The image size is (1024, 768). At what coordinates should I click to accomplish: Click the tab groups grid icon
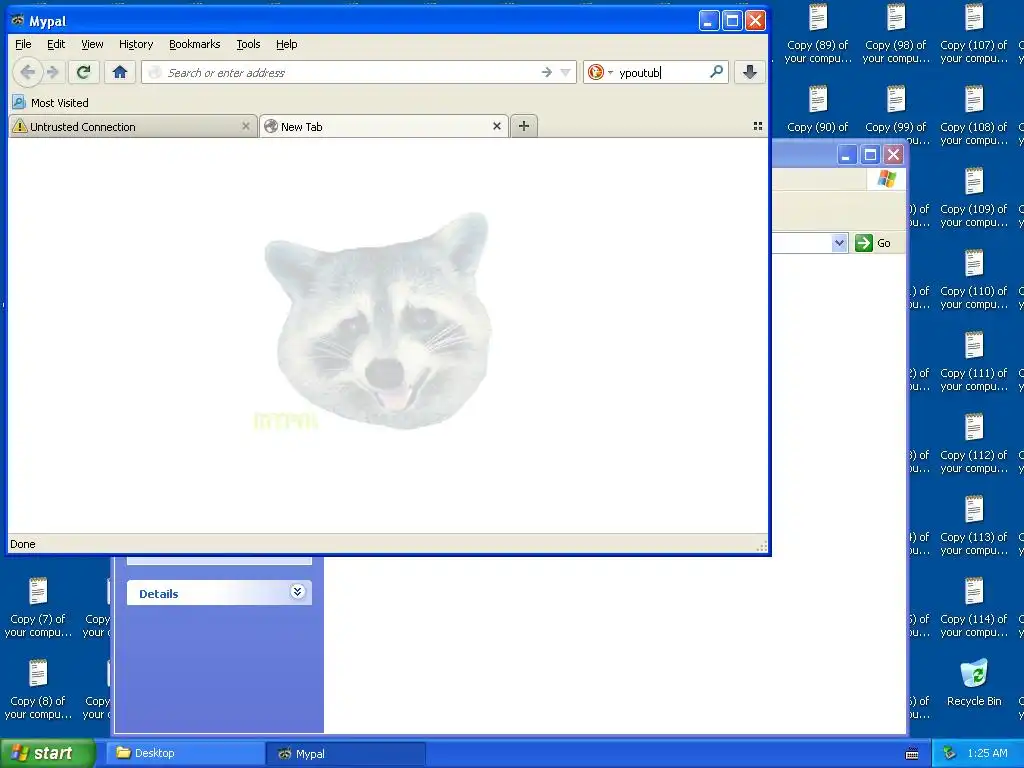(x=758, y=126)
